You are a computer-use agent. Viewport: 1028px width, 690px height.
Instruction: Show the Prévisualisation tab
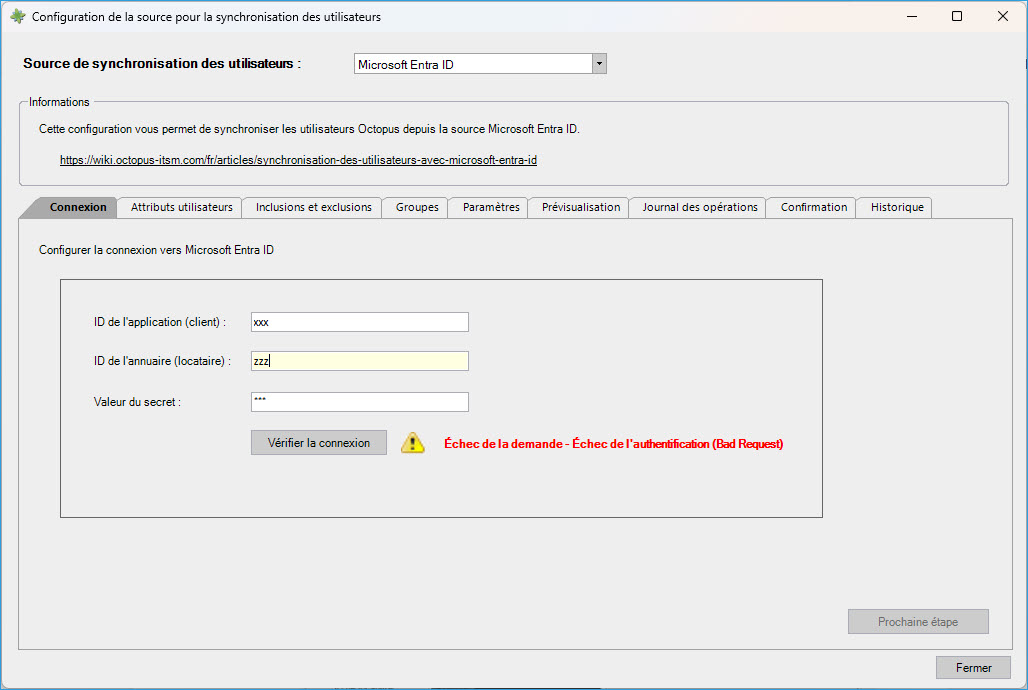point(580,207)
